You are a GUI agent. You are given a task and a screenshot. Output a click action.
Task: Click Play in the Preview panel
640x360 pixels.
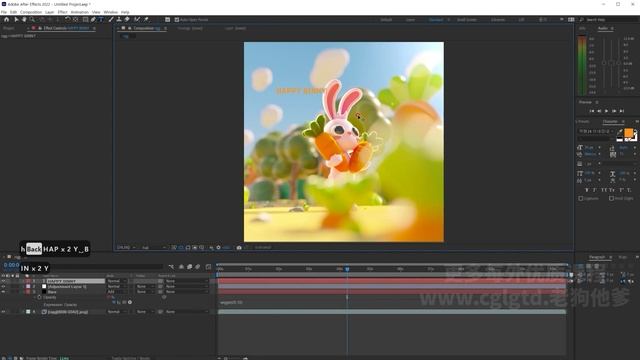click(607, 111)
